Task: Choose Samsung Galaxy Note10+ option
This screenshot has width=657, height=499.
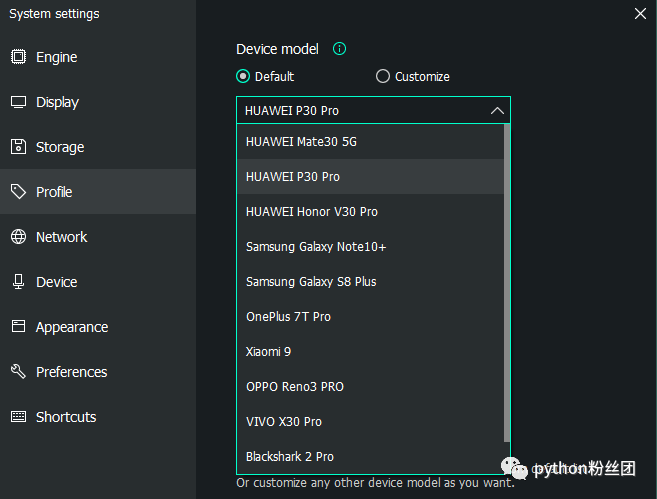Action: pos(370,246)
